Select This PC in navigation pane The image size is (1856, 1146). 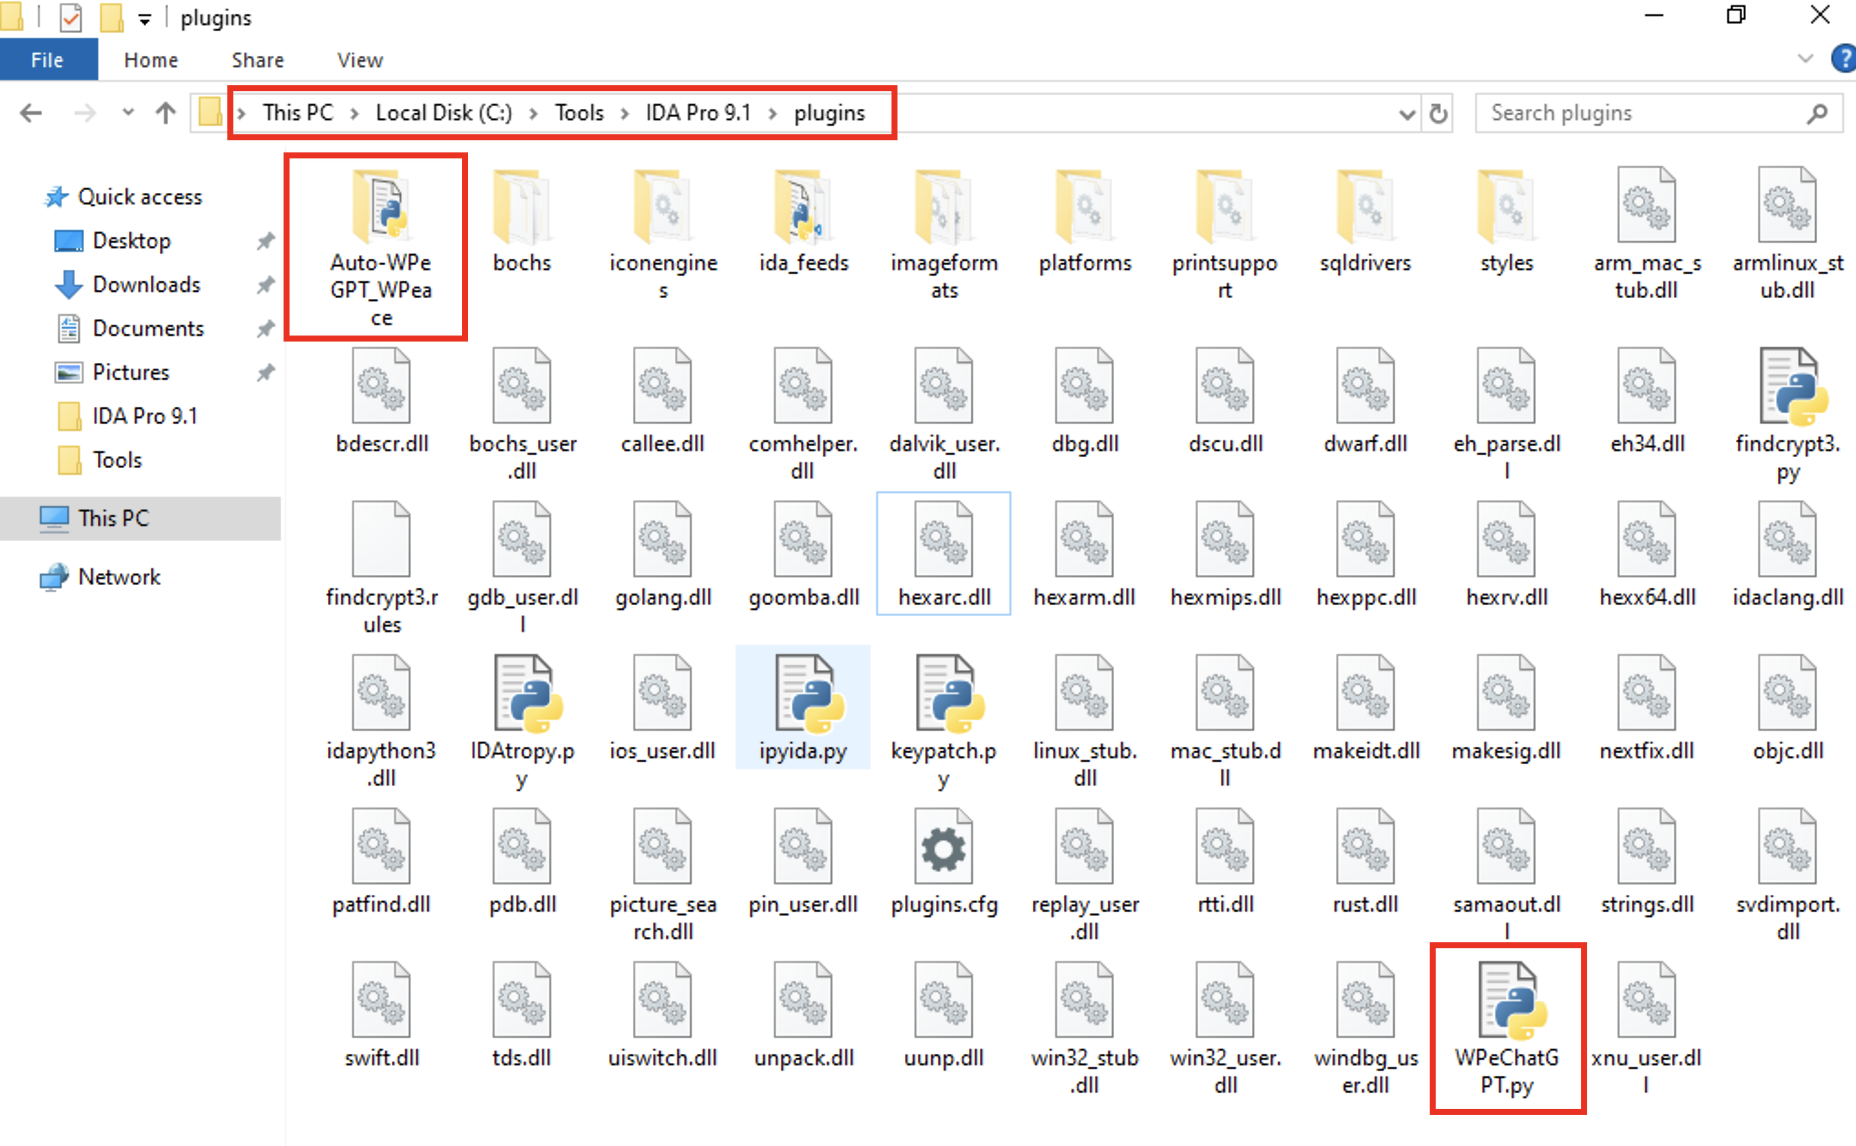(140, 518)
